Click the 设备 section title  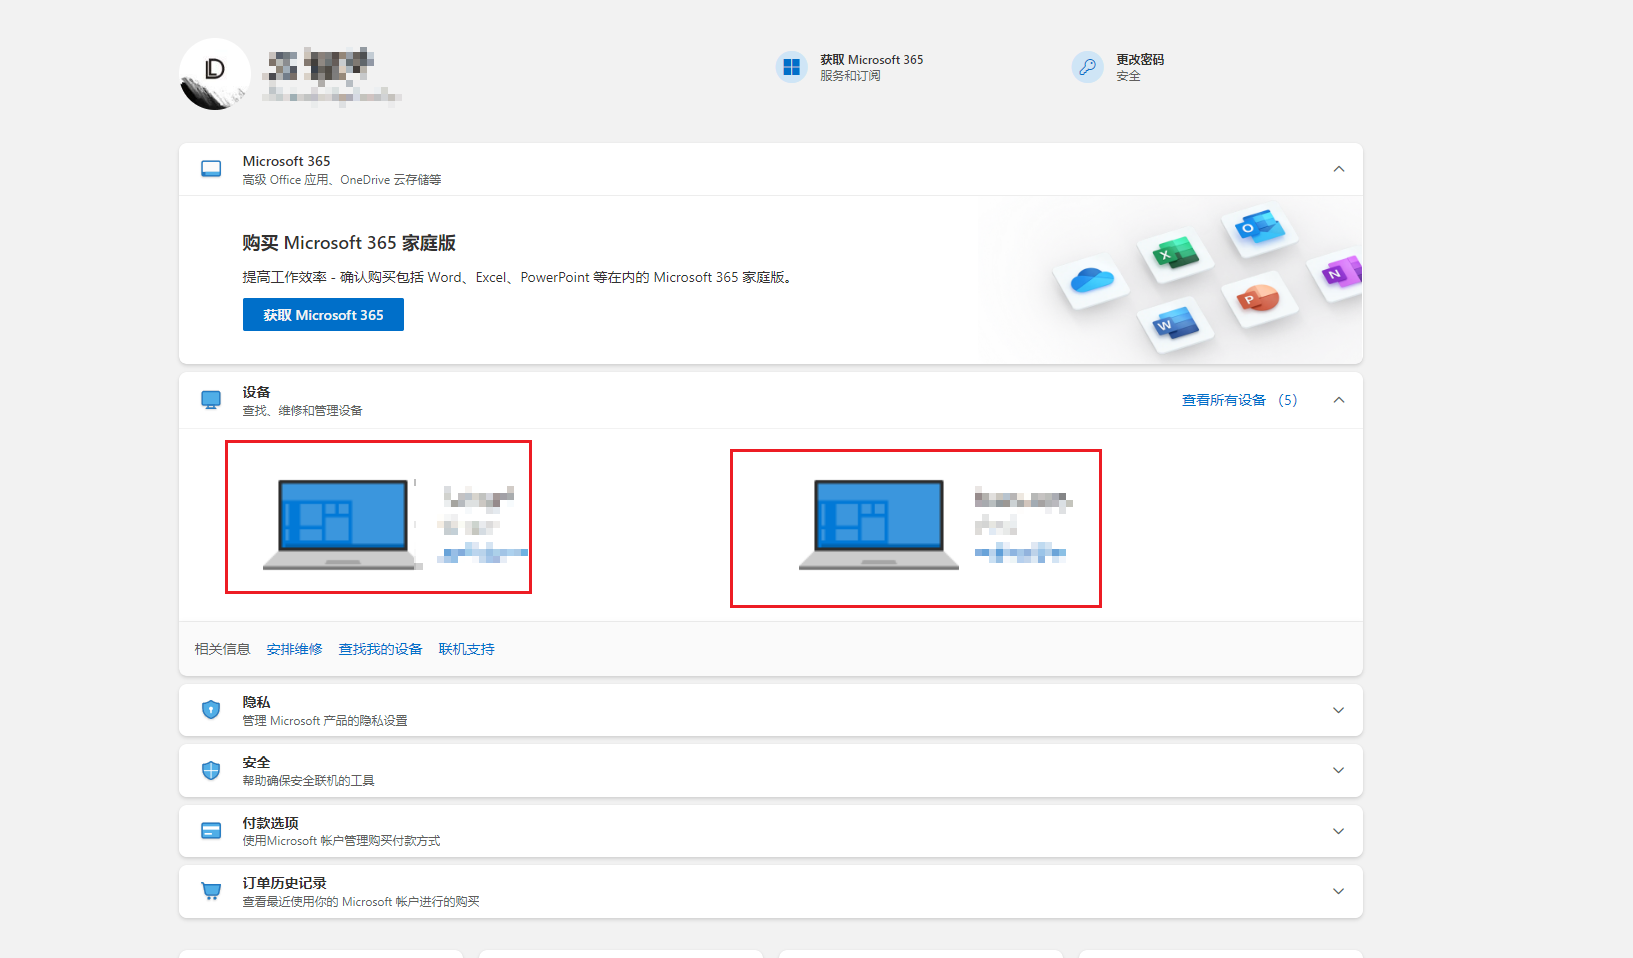(x=257, y=392)
